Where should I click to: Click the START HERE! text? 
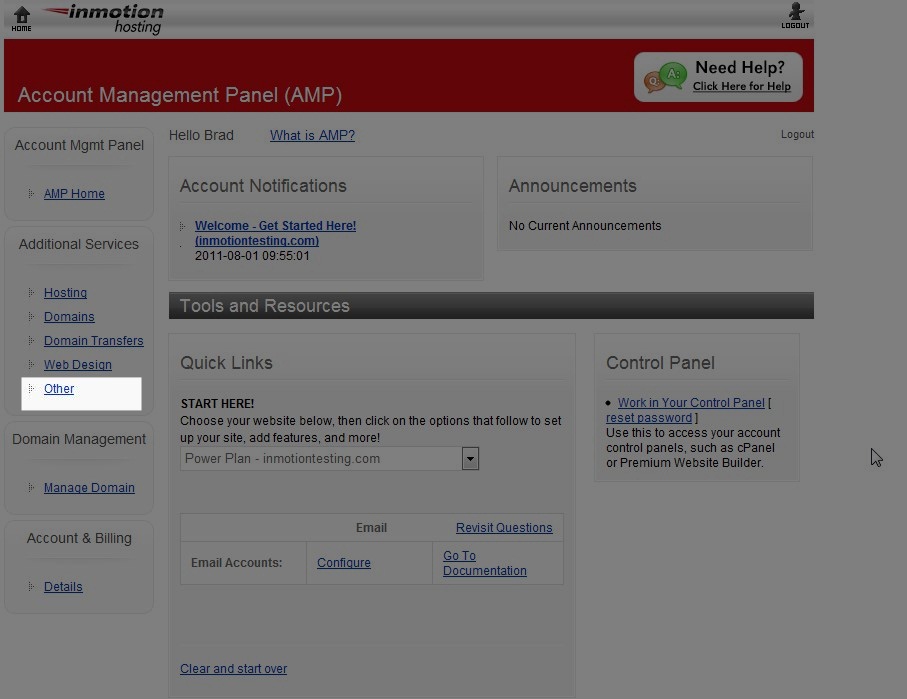217,404
